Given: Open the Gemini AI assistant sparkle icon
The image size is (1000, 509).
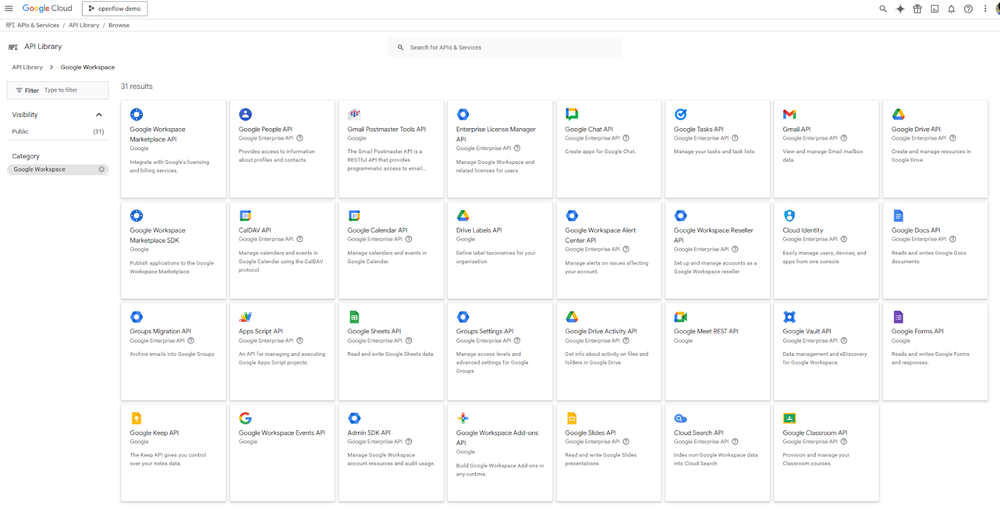Looking at the screenshot, I should pyautogui.click(x=900, y=8).
